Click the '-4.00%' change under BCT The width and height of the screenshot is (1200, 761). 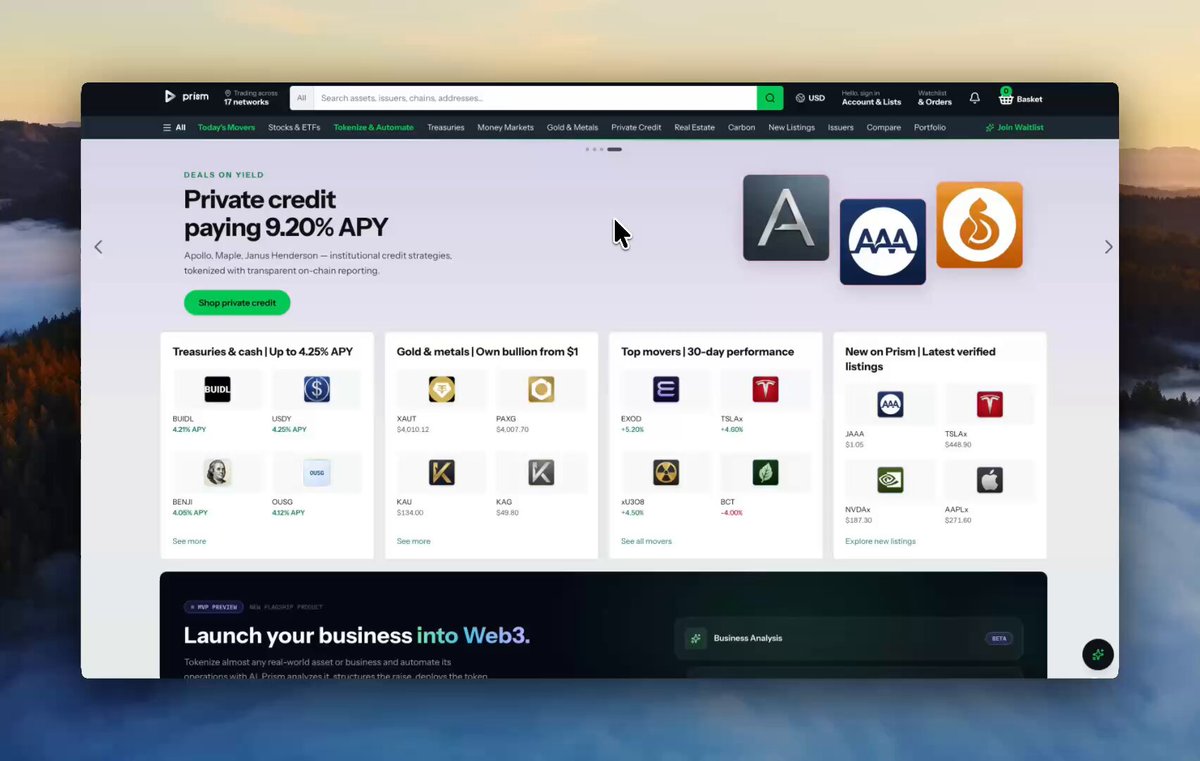point(732,512)
